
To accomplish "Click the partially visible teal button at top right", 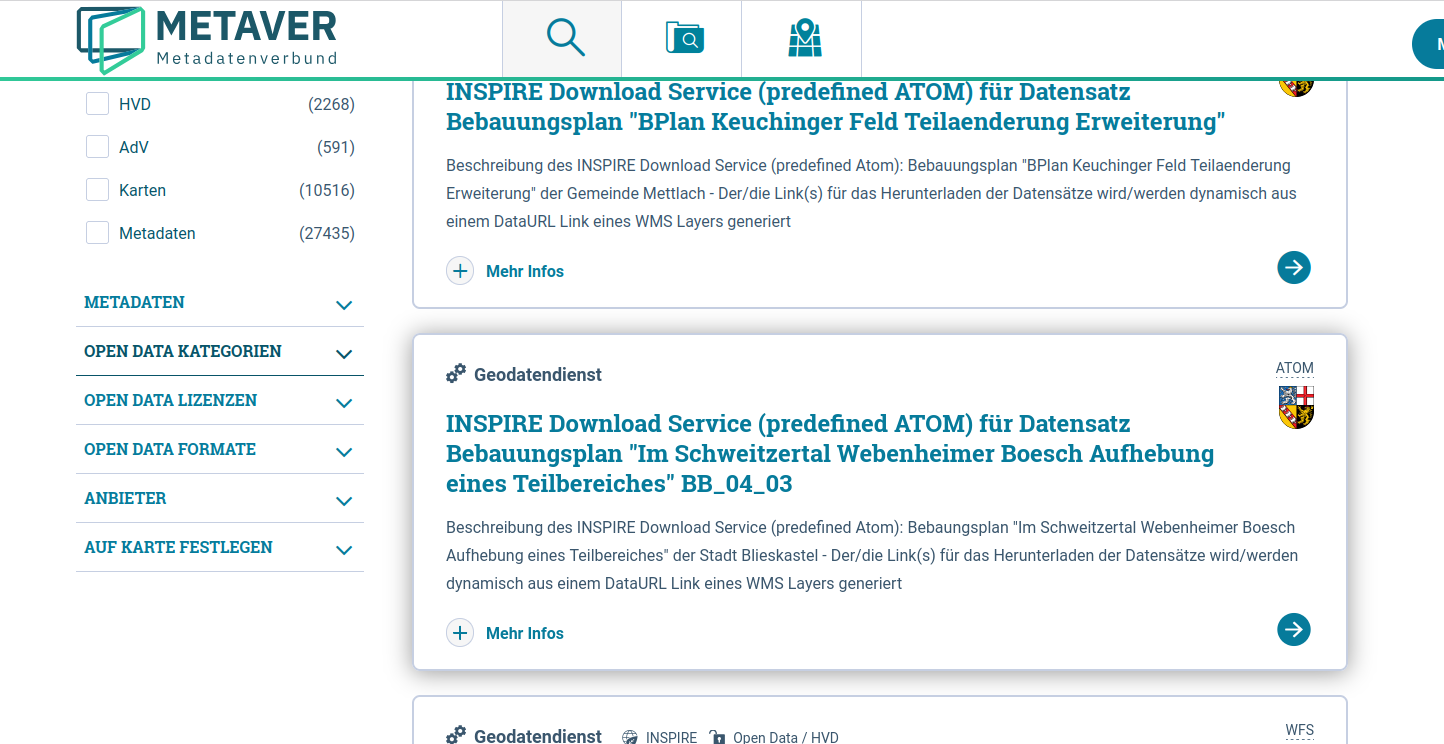I will point(1428,44).
